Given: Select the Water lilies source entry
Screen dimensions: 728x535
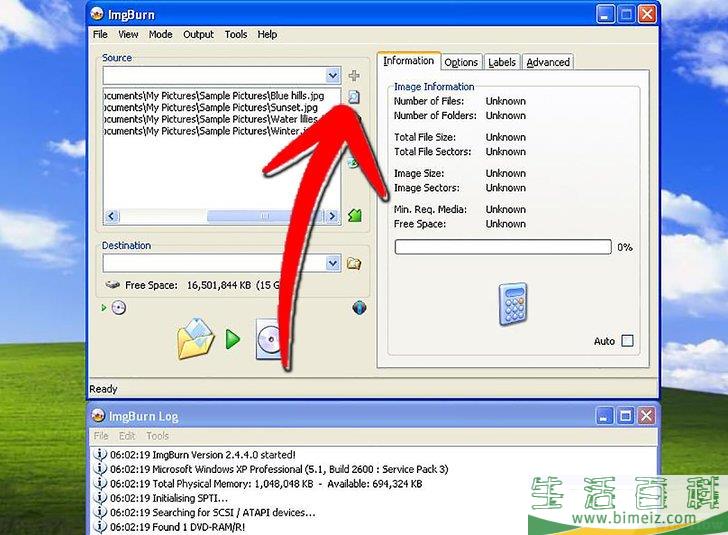Looking at the screenshot, I should click(x=211, y=119).
